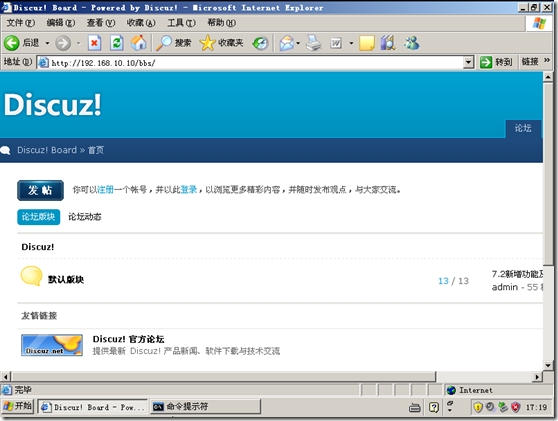
Task: Expand the 链接 links bar chevron
Action: pos(547,60)
